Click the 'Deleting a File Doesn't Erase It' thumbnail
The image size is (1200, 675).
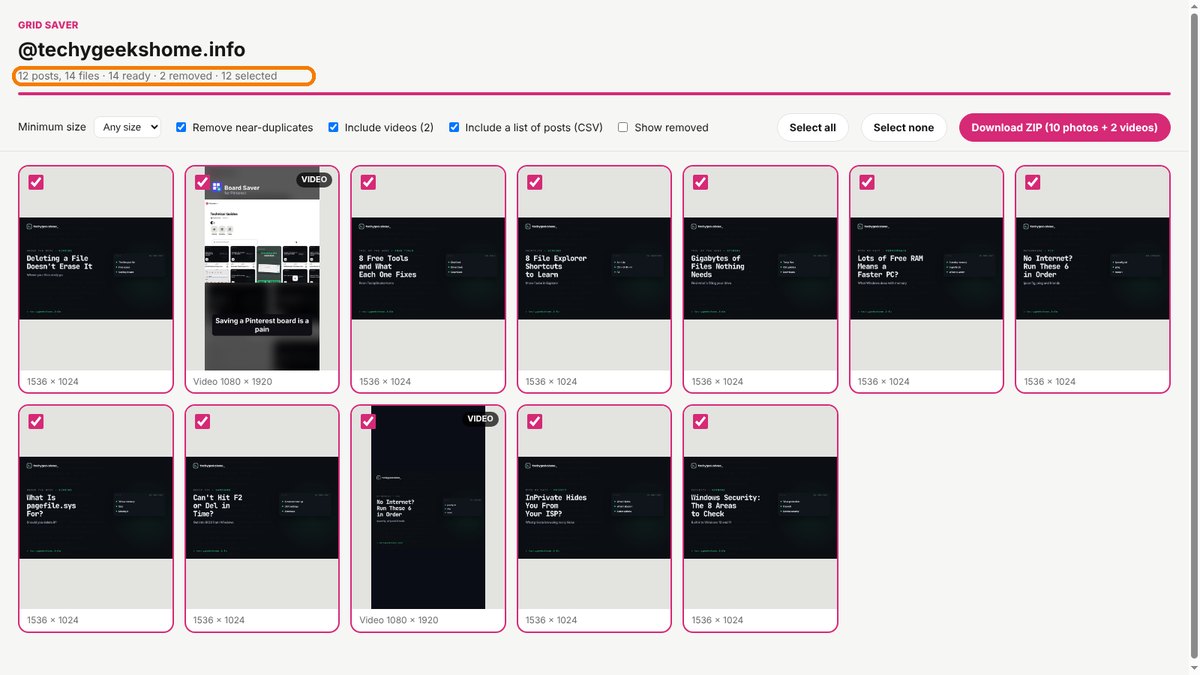[96, 268]
